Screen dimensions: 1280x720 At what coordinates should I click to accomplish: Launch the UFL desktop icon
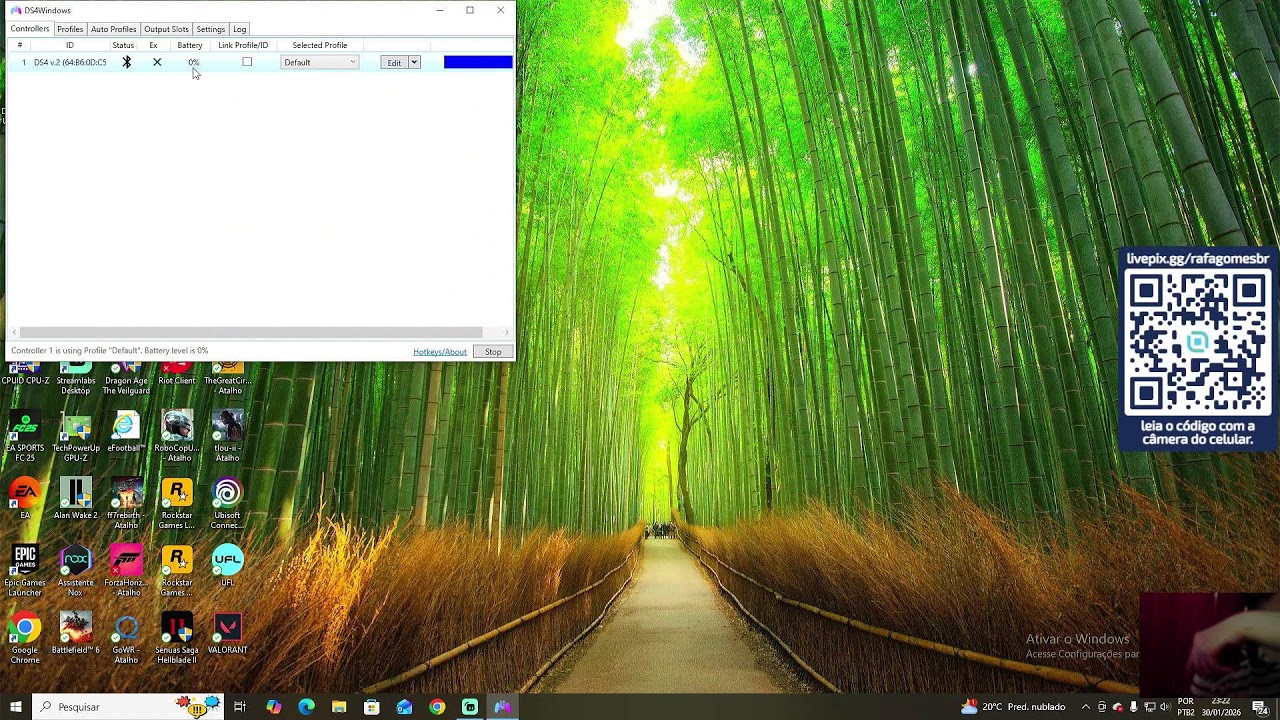pos(227,566)
